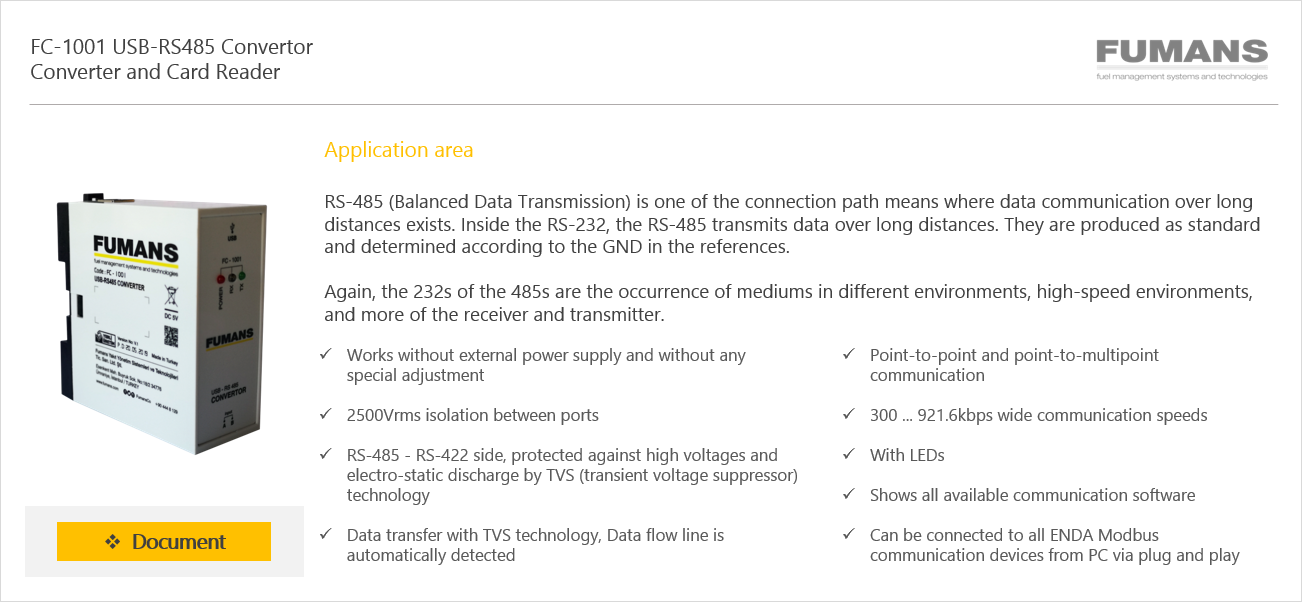Click 'fuel management systems and technologies' tagline
The height and width of the screenshot is (602, 1302).
(x=1182, y=77)
